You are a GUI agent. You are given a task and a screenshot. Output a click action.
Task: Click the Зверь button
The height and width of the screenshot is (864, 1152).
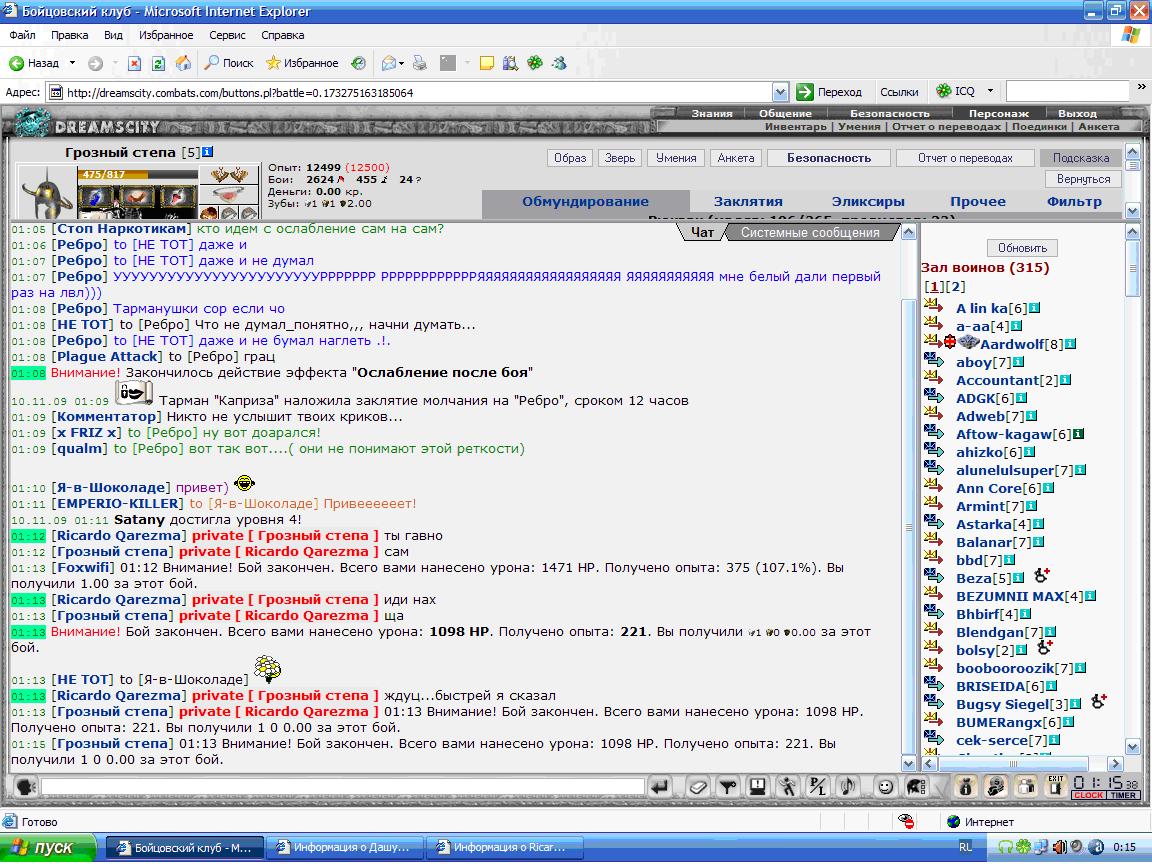tap(620, 158)
